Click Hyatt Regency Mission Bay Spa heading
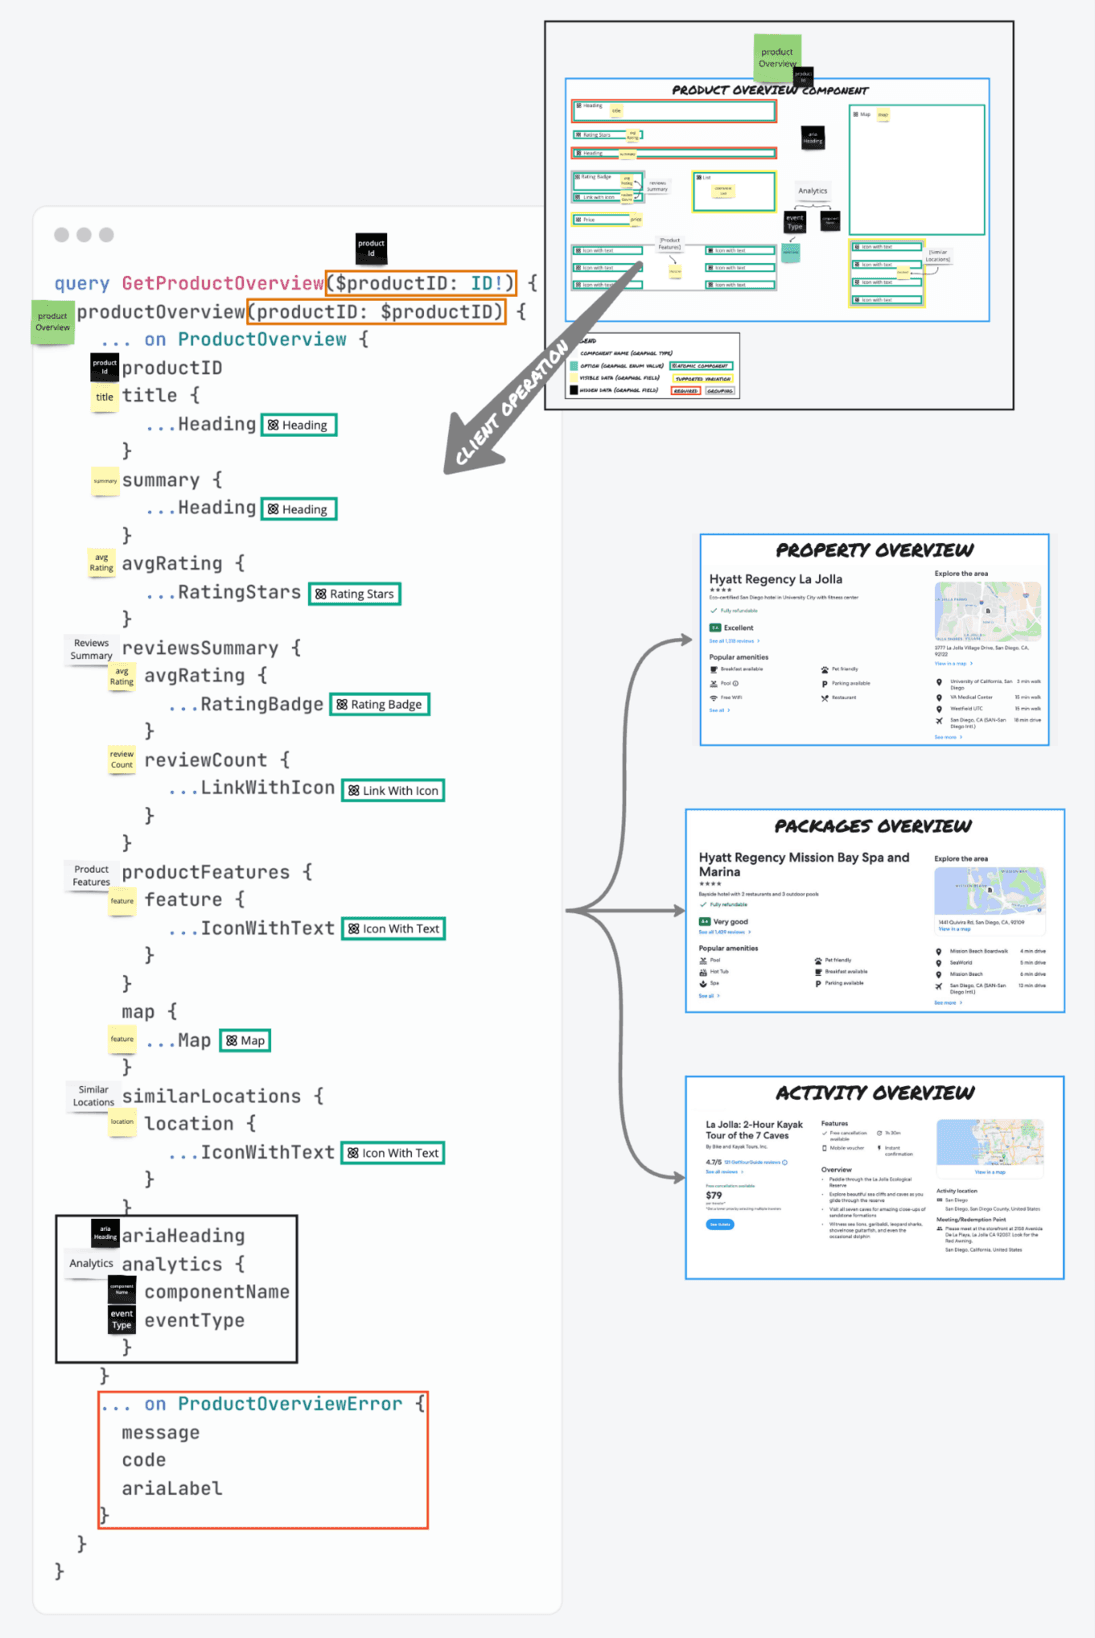 coord(804,865)
